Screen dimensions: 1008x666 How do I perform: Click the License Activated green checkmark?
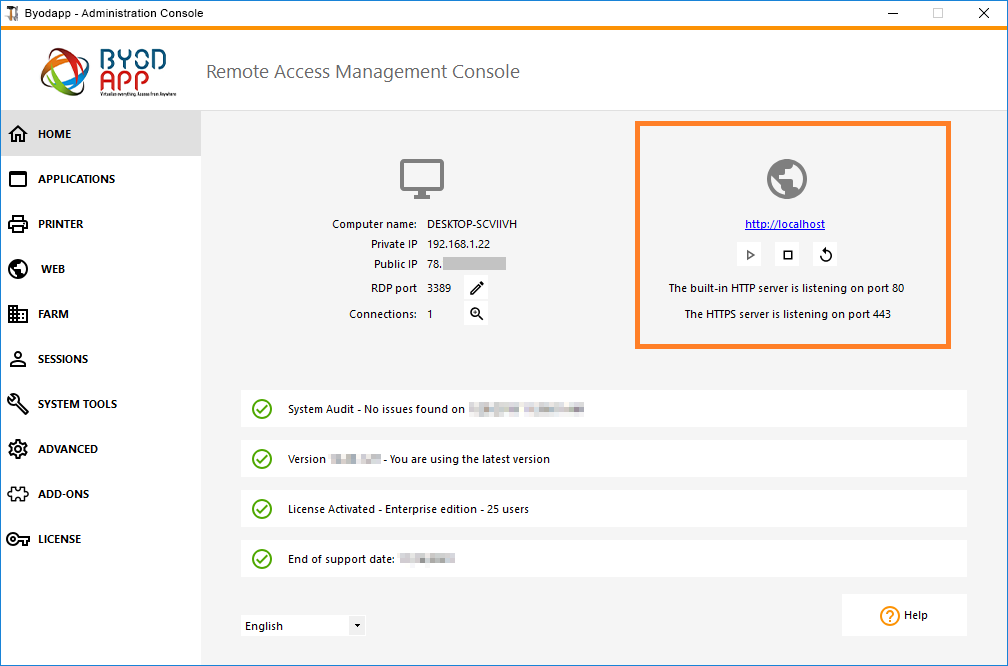(262, 509)
